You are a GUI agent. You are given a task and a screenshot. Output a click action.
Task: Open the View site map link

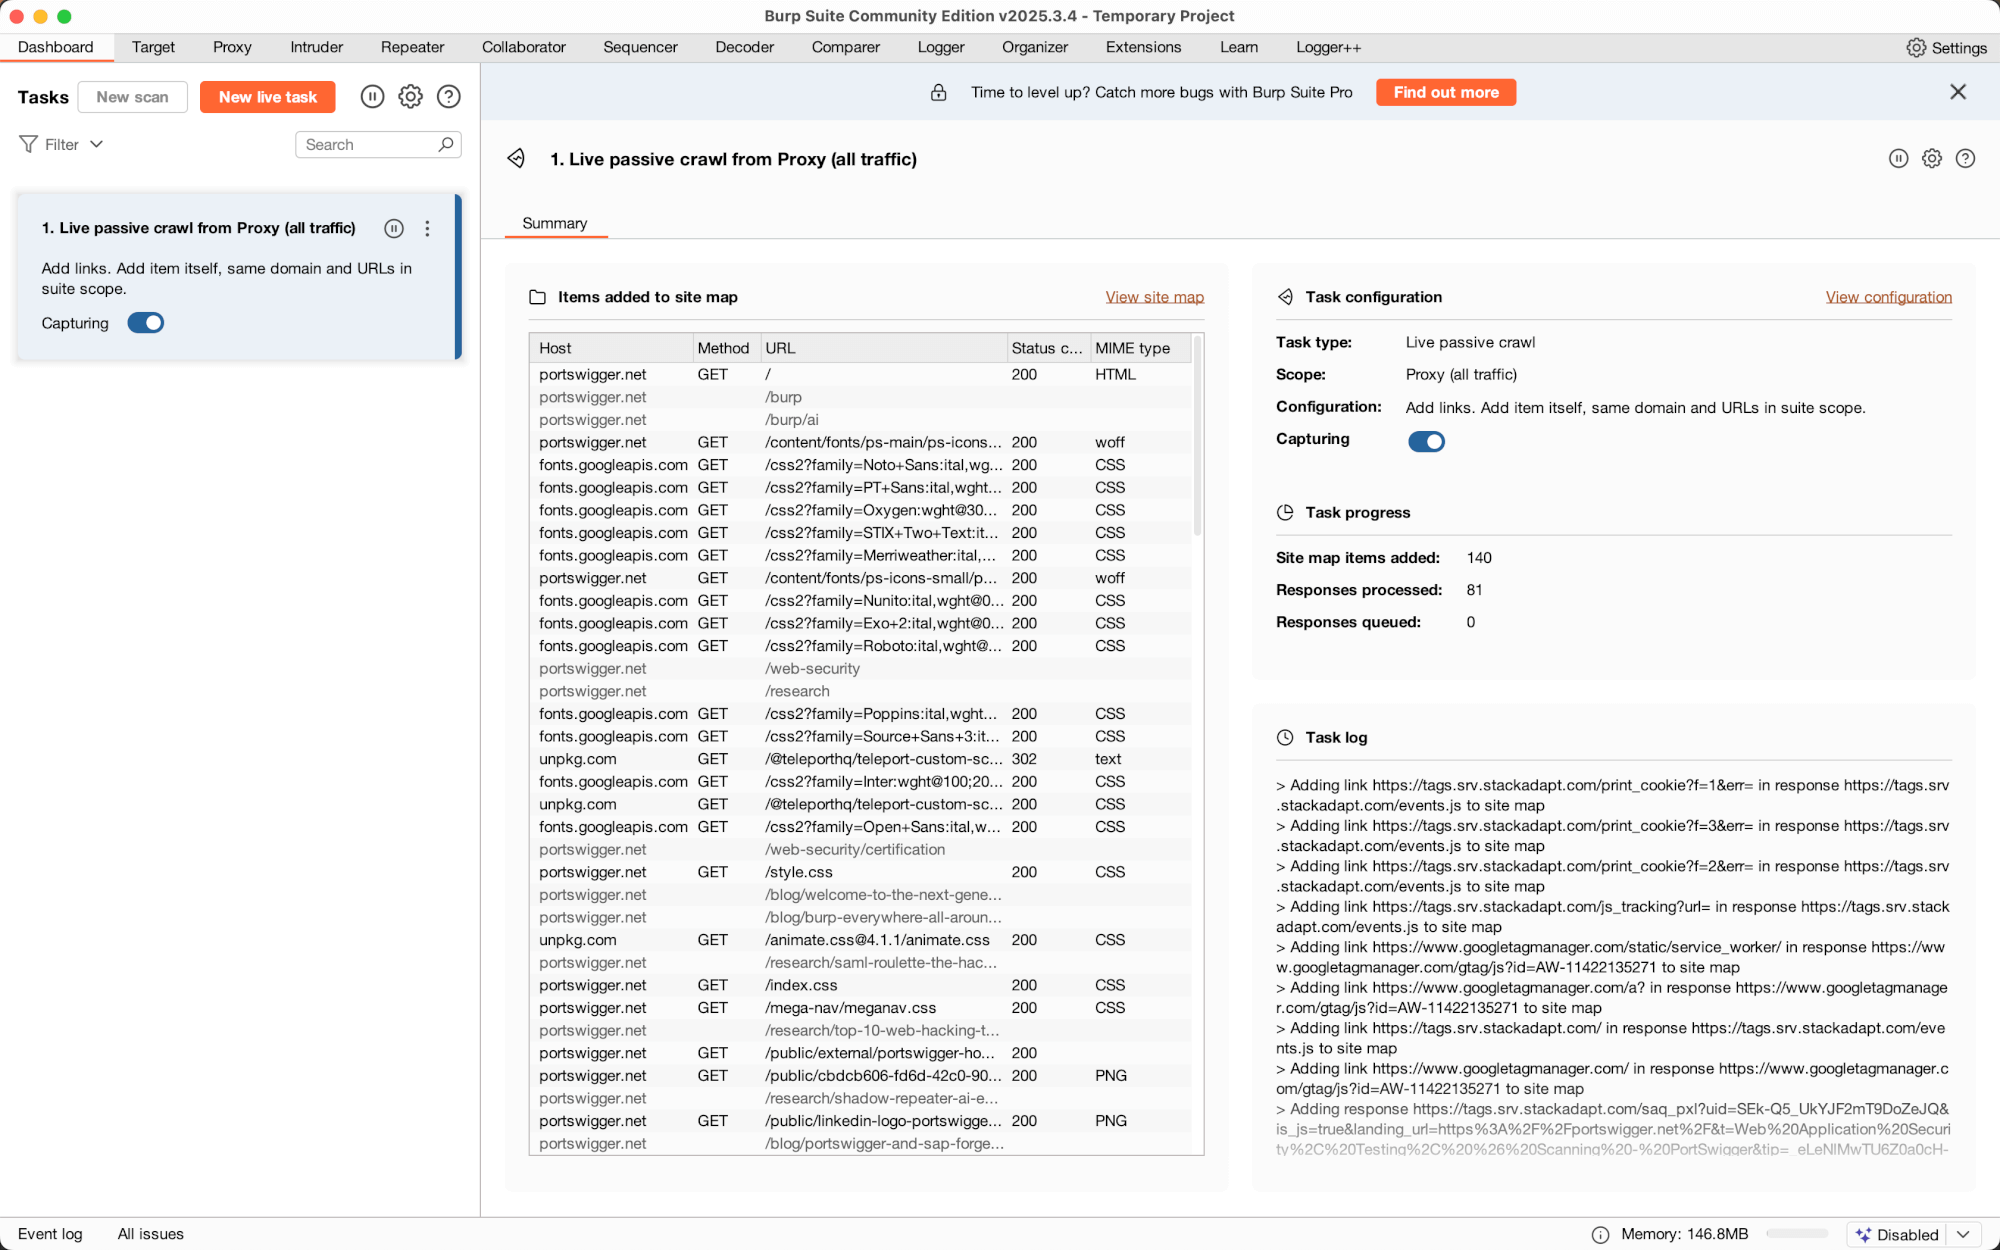click(1154, 297)
